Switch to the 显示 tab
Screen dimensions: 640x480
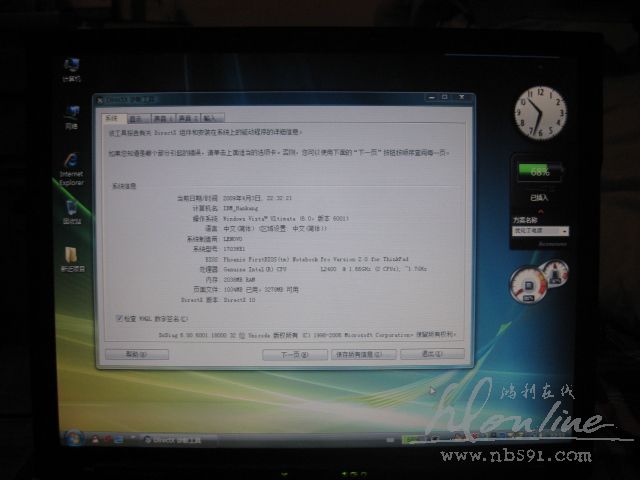click(x=139, y=119)
